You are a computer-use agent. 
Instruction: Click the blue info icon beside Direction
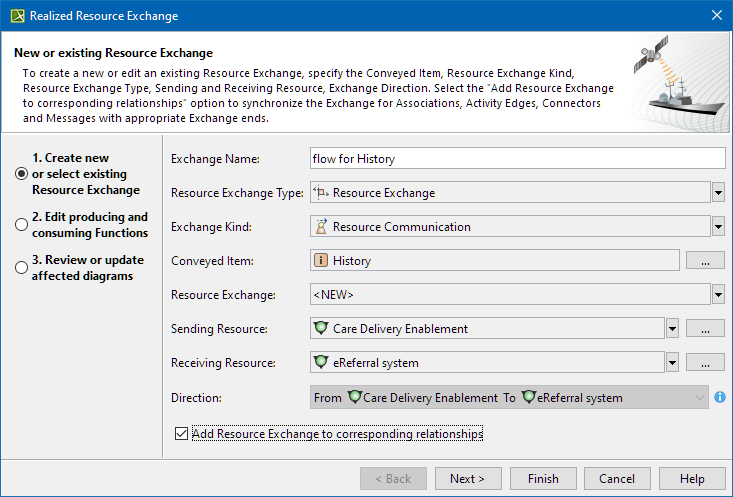point(719,398)
